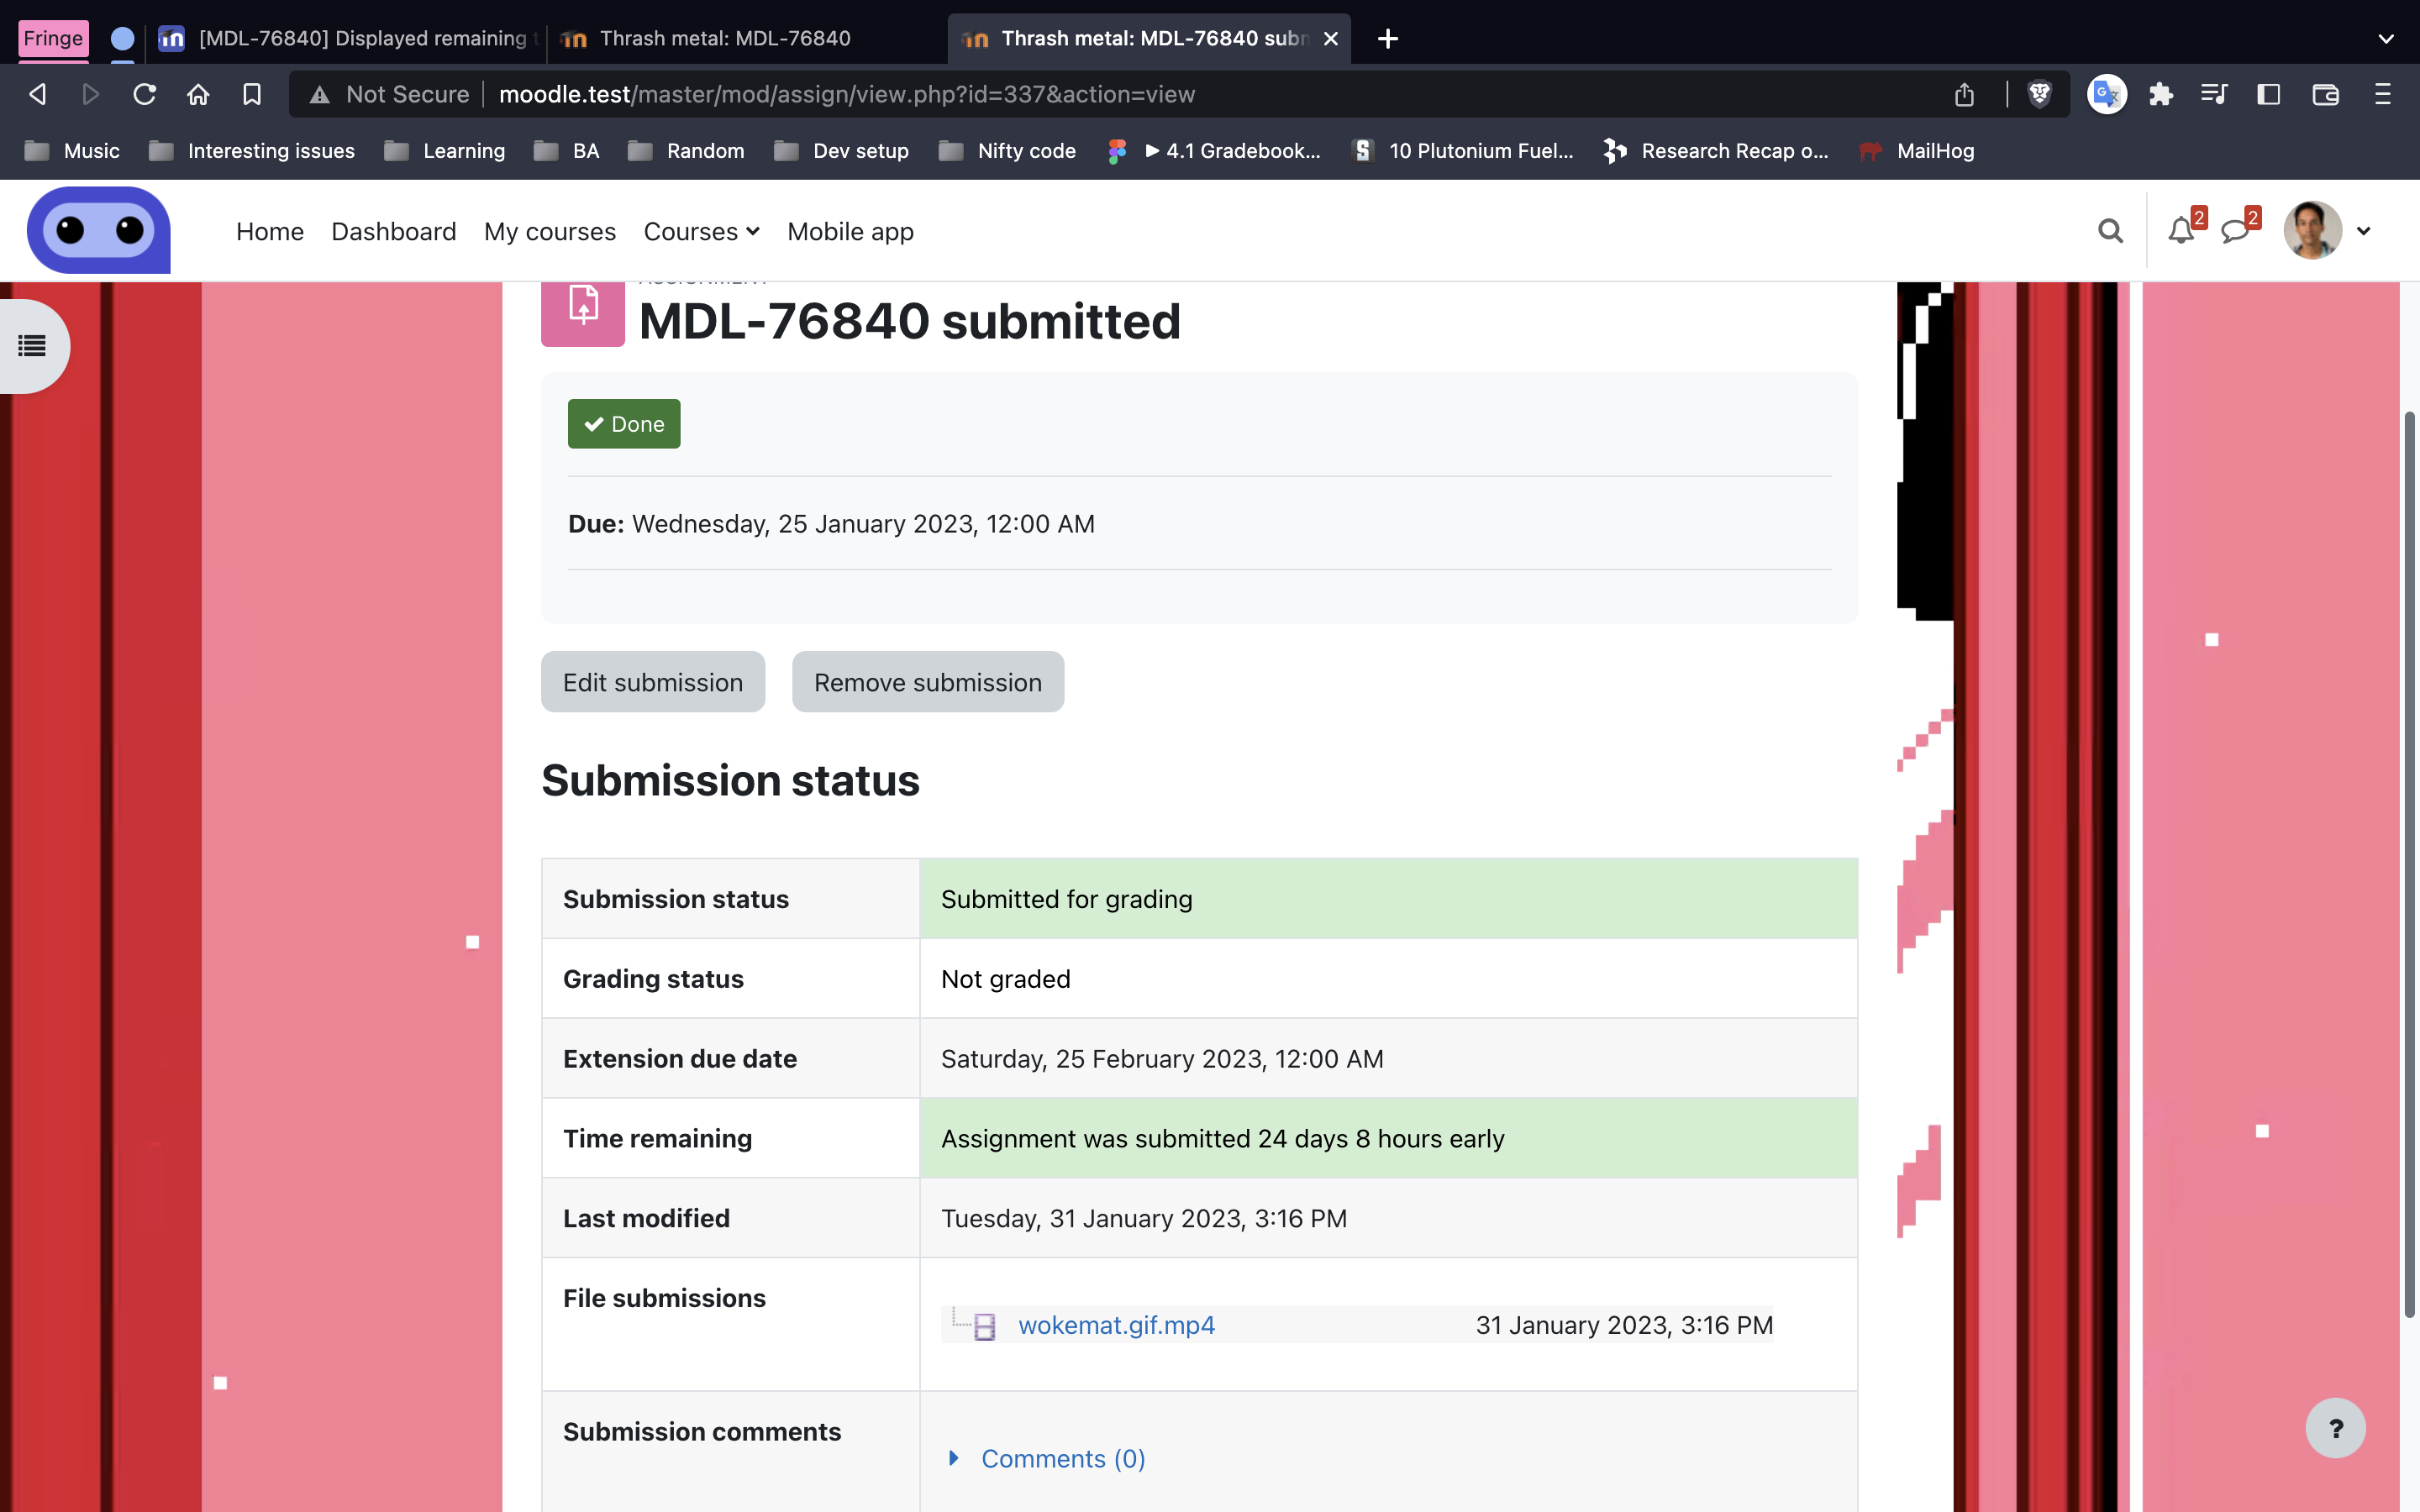Screen dimensions: 2420x1512
Task: Open the BA bookmark folder
Action: [x=567, y=151]
